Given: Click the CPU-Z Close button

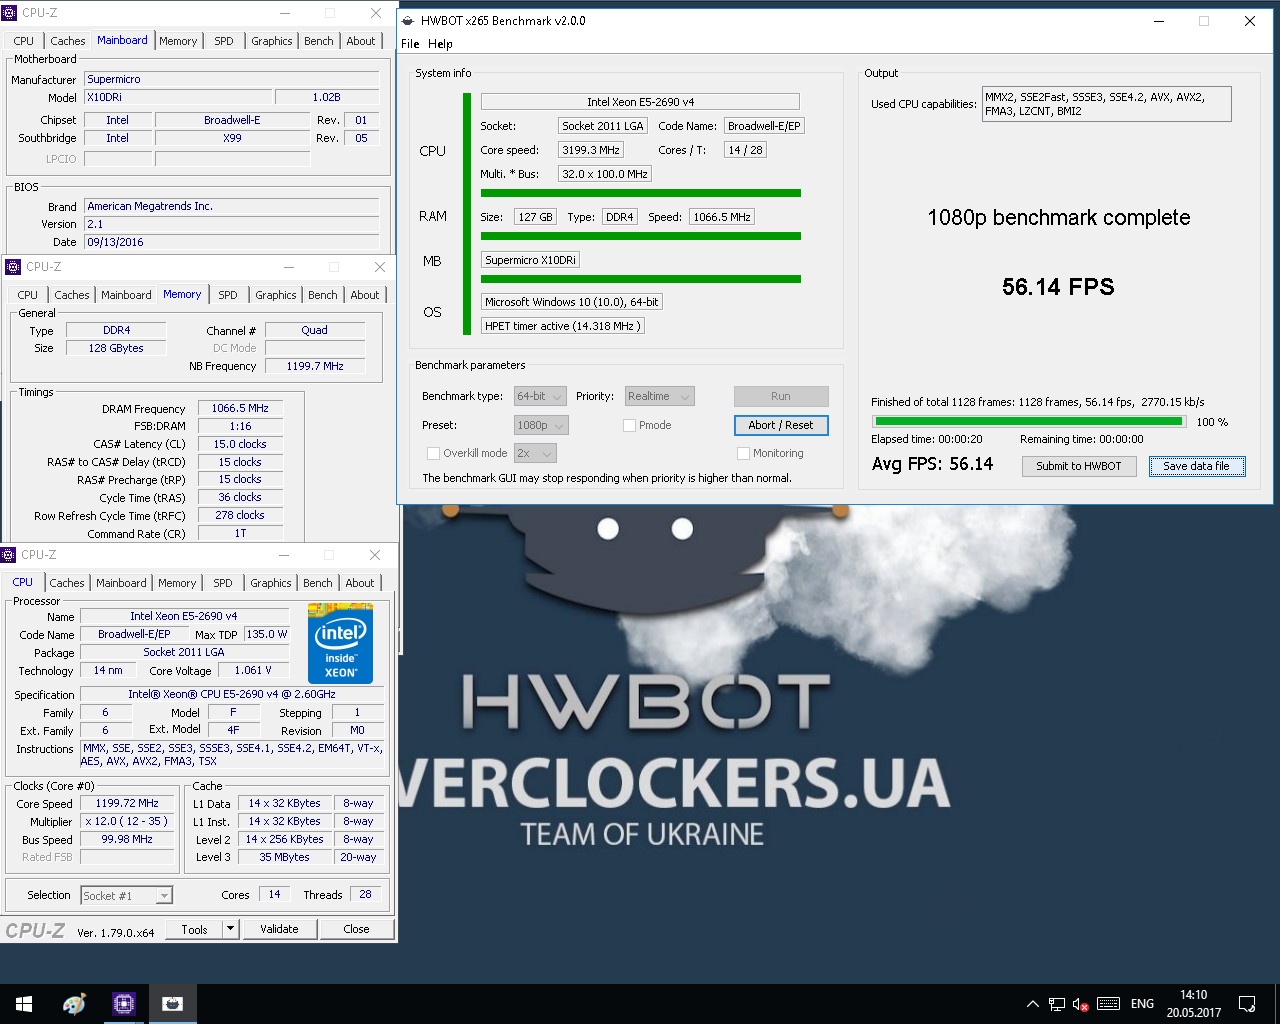Looking at the screenshot, I should point(356,929).
